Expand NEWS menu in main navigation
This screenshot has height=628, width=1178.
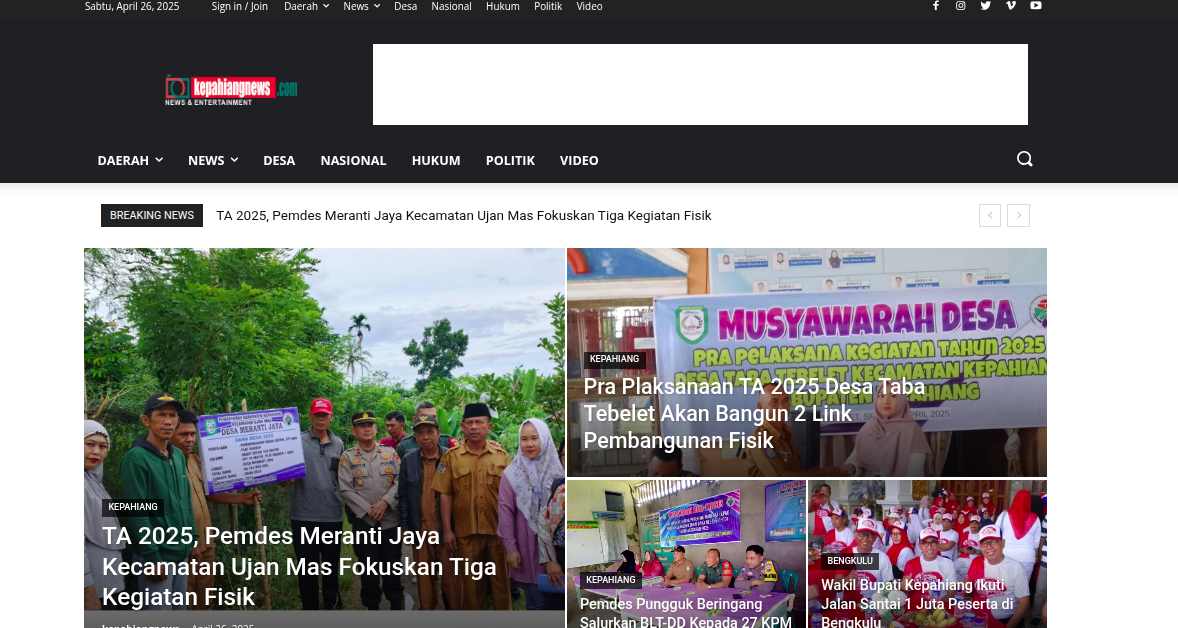213,160
